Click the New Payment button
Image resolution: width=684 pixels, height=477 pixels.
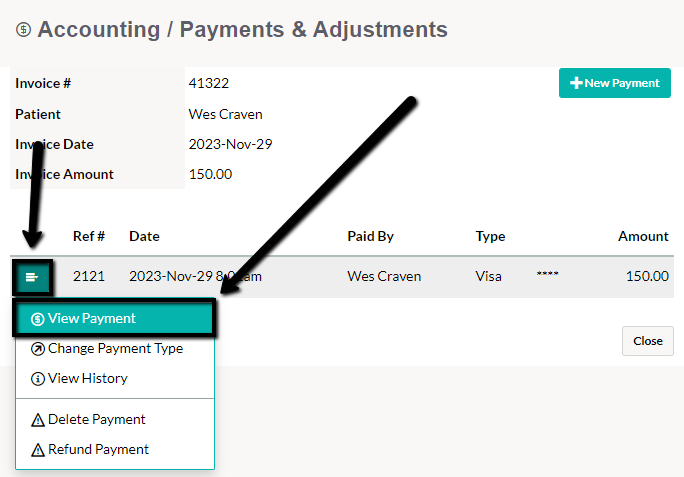click(x=615, y=83)
